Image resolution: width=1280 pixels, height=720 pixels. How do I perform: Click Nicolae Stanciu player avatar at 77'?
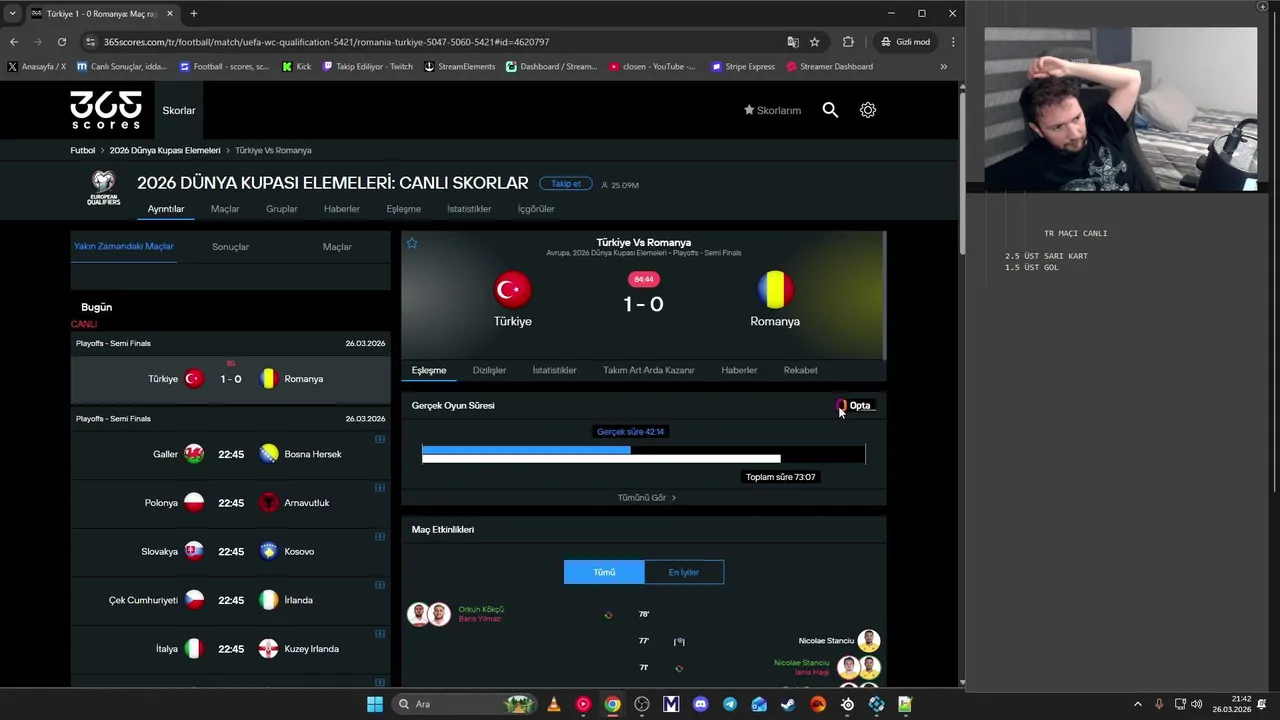pyautogui.click(x=869, y=640)
